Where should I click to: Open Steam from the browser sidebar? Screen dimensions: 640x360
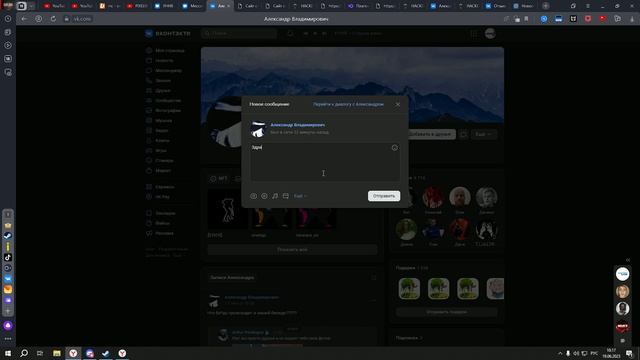8,236
